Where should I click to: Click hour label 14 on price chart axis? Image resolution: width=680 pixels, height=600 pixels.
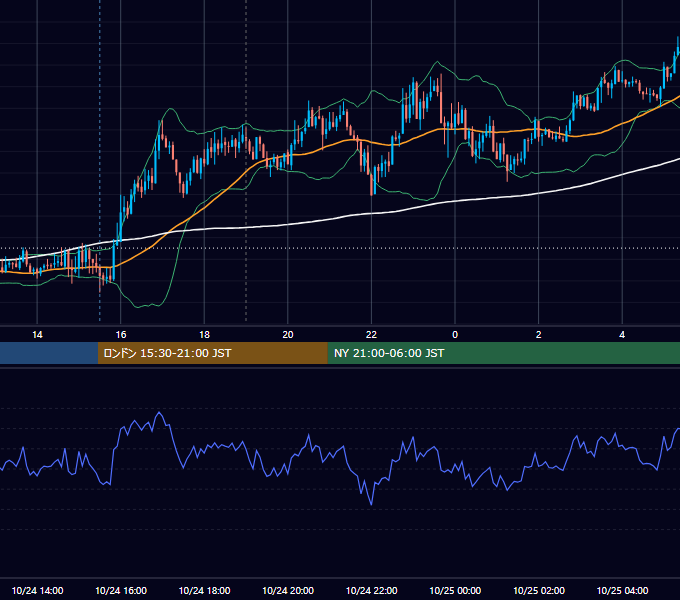point(37,335)
